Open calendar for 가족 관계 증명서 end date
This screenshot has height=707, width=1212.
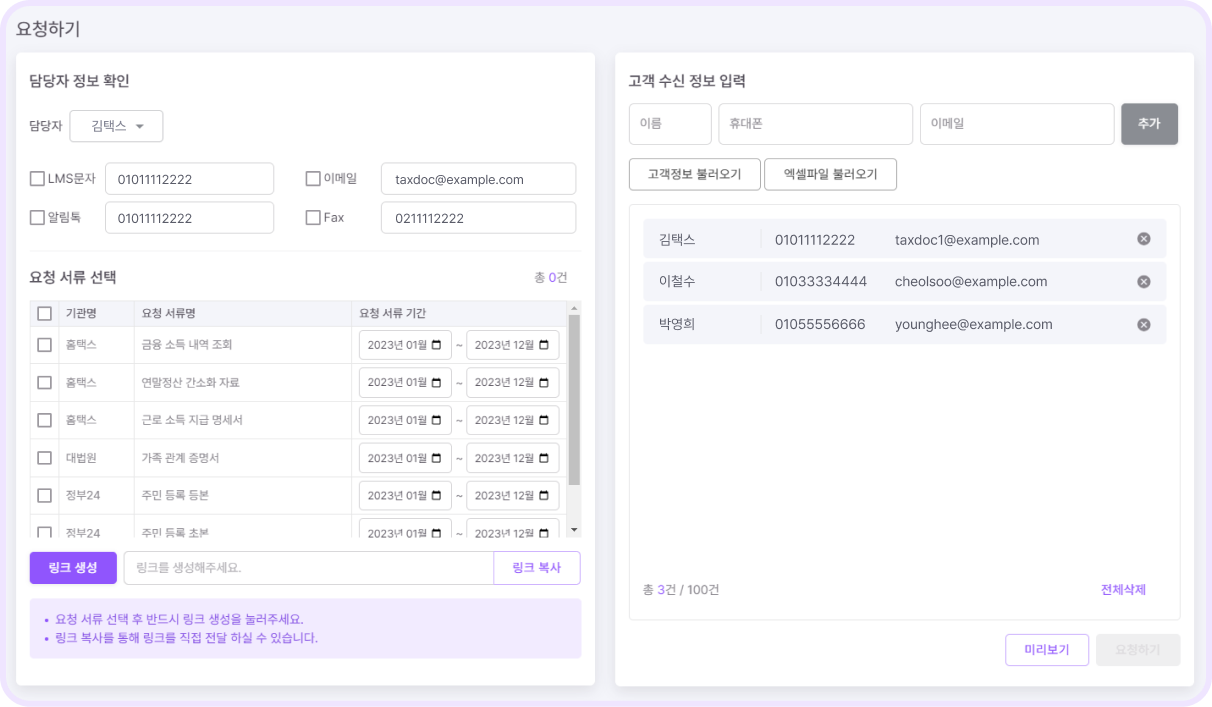(x=544, y=459)
